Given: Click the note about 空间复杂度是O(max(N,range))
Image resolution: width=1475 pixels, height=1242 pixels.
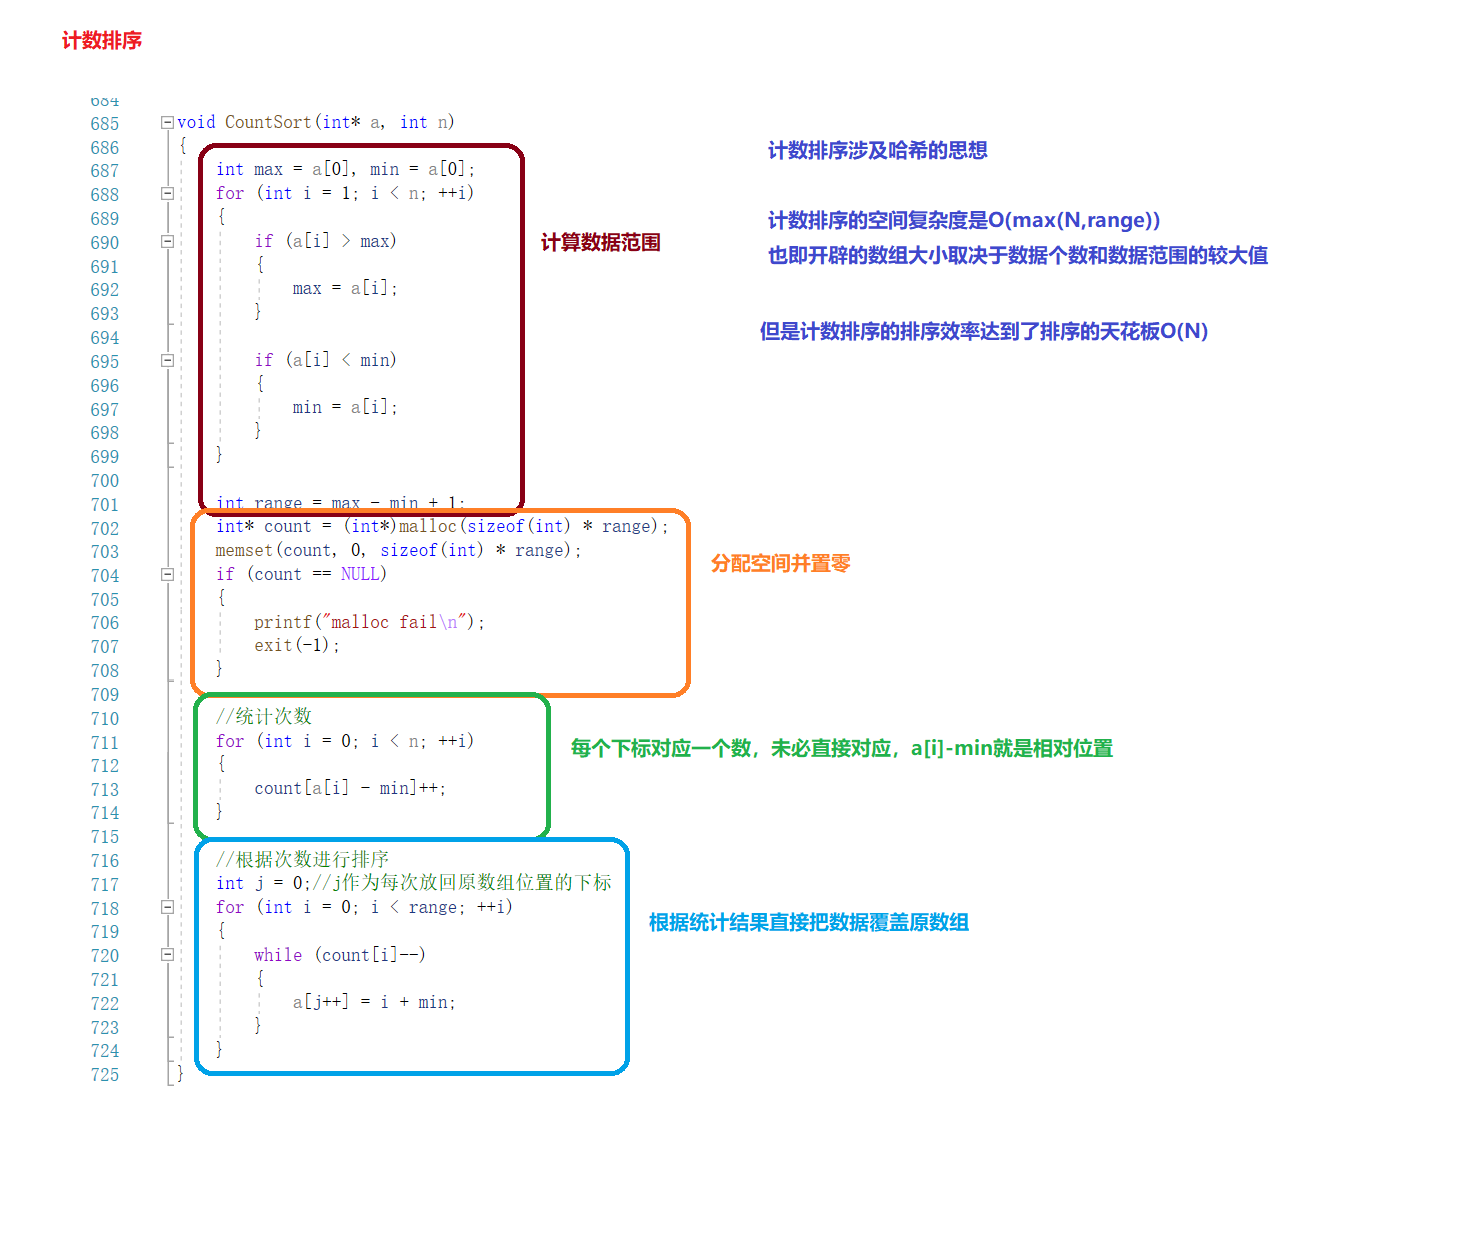Looking at the screenshot, I should coord(964,220).
